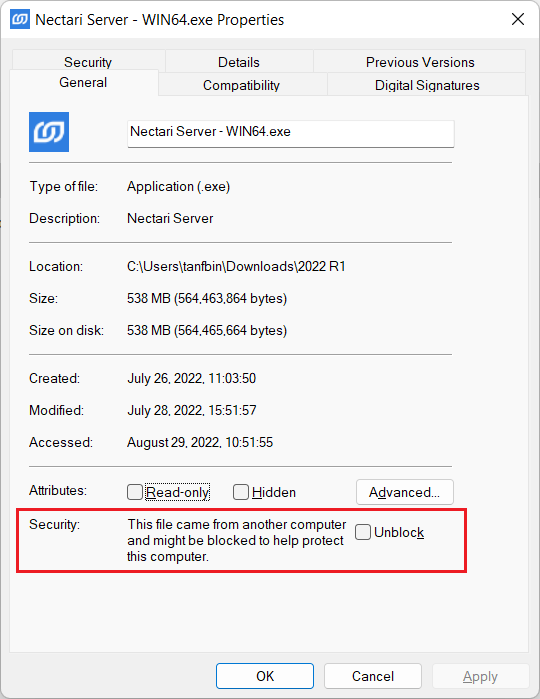Open the Compatibility tab

pyautogui.click(x=242, y=85)
